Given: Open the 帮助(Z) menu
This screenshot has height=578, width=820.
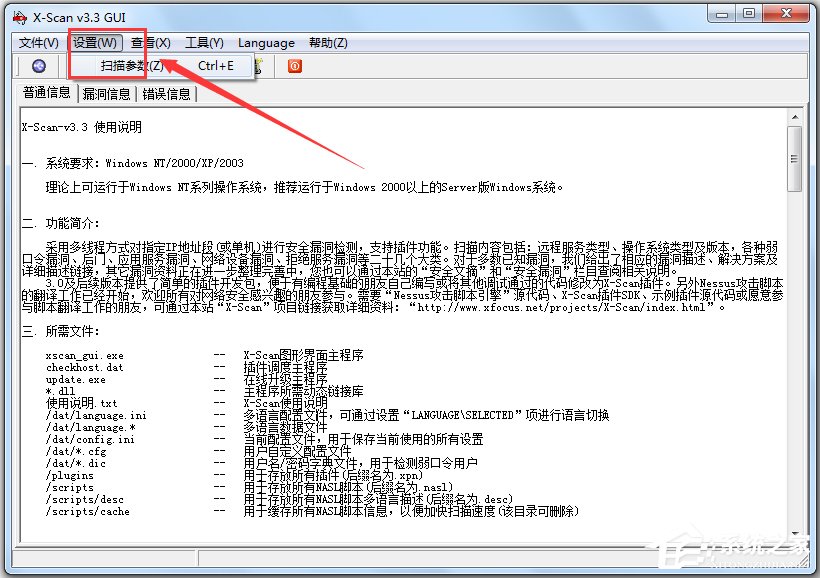Looking at the screenshot, I should point(331,42).
